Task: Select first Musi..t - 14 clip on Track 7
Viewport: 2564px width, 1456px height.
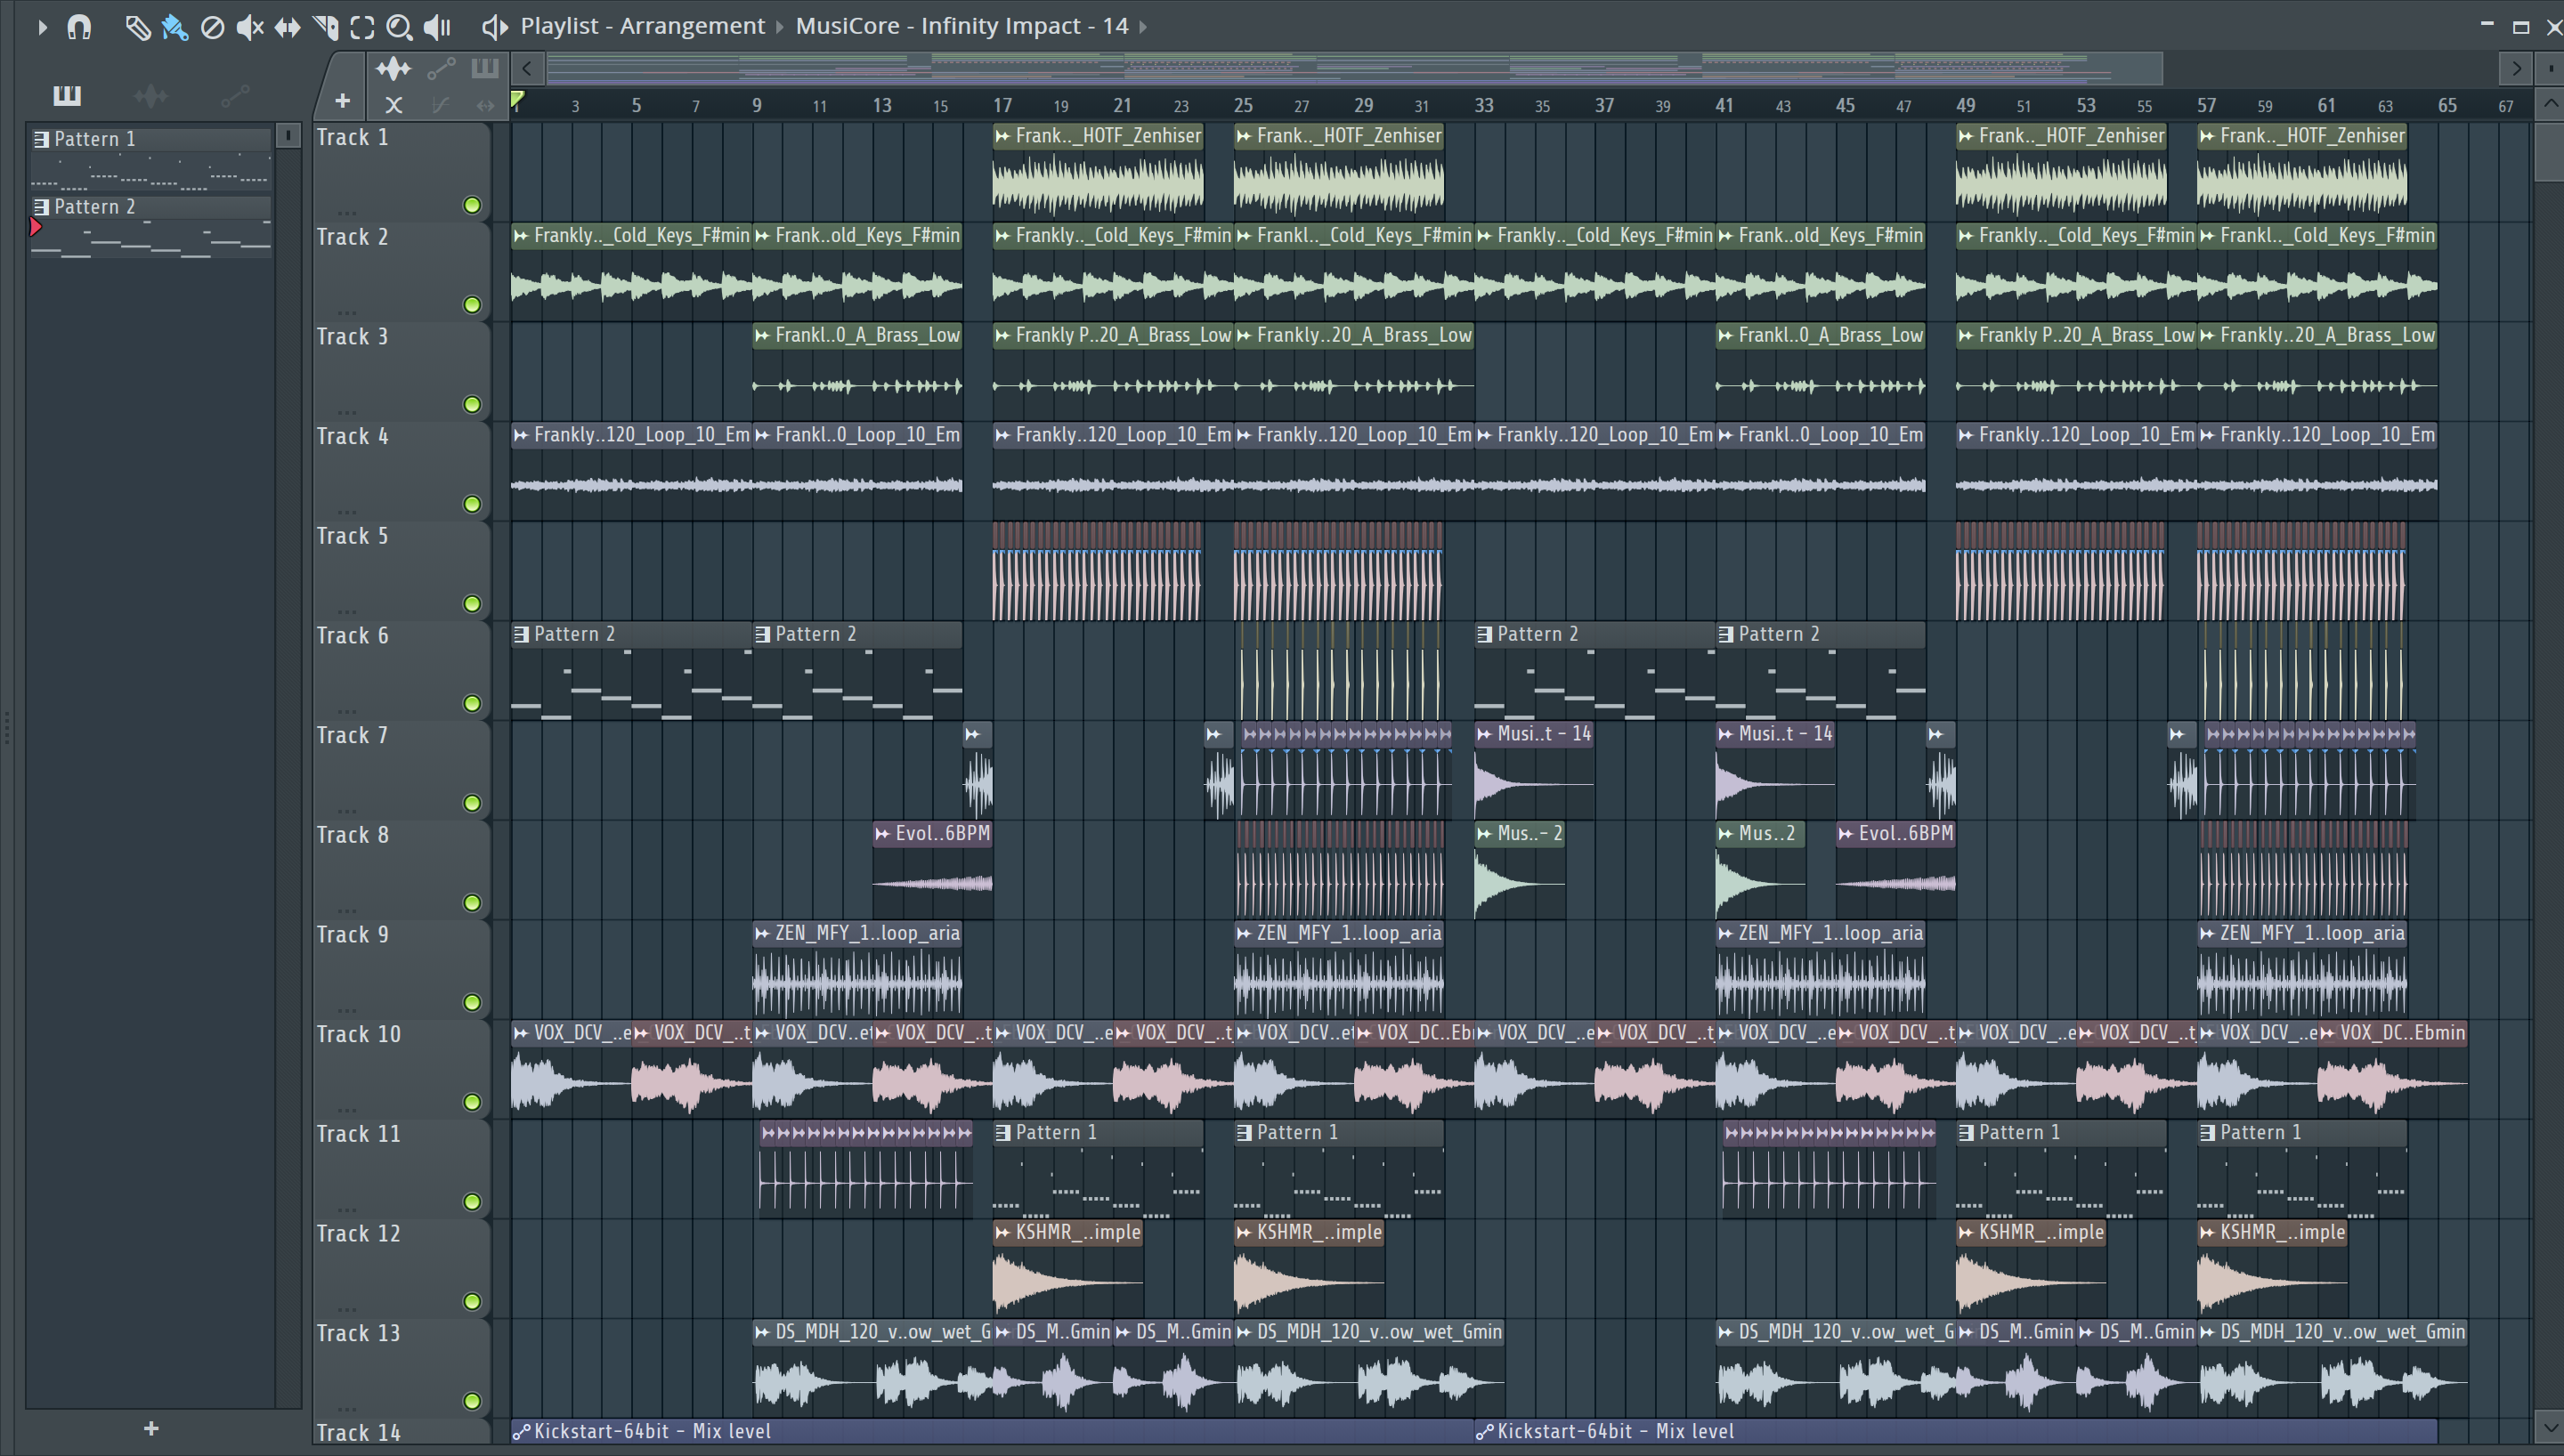Action: [x=1533, y=770]
